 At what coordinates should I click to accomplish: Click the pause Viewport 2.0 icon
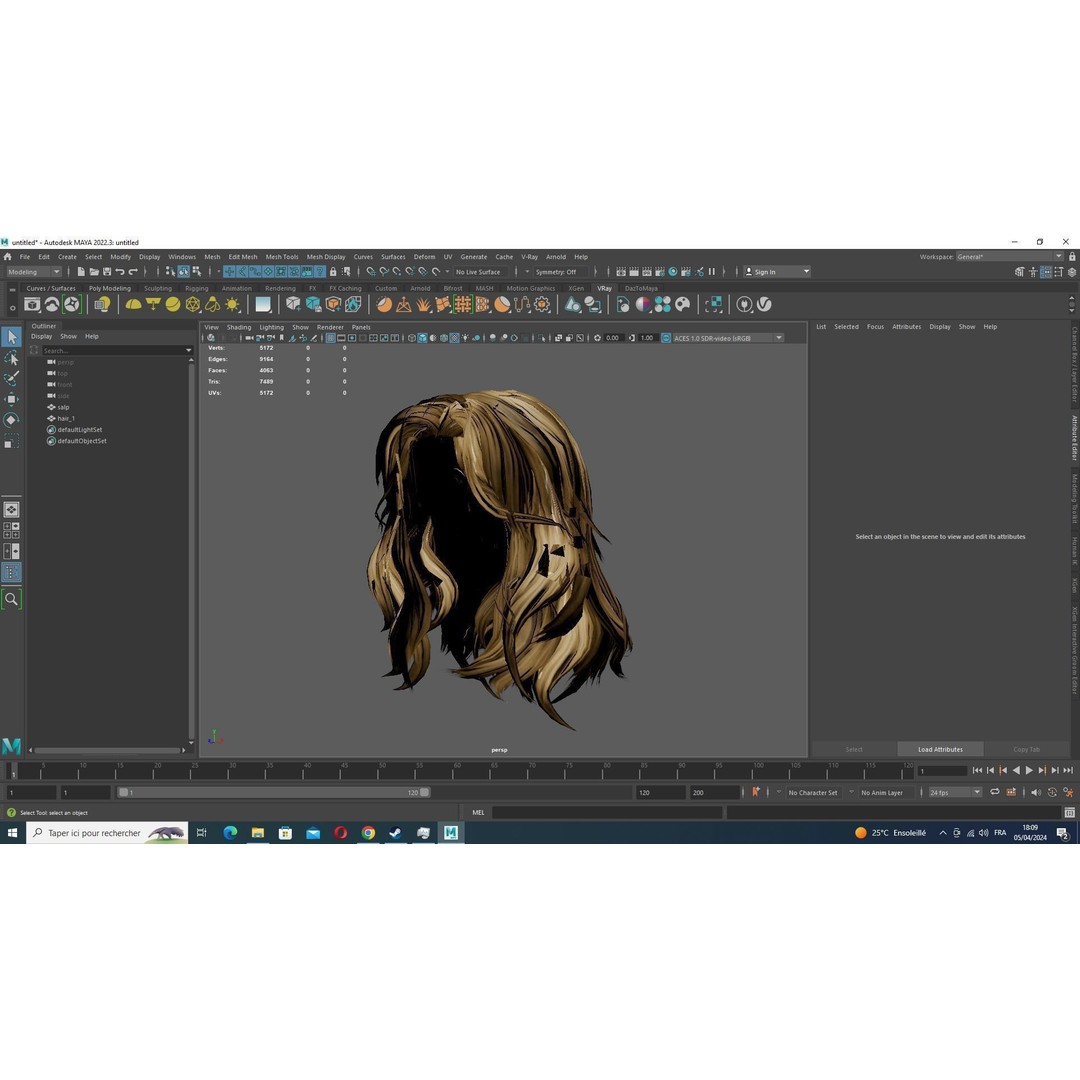click(712, 272)
